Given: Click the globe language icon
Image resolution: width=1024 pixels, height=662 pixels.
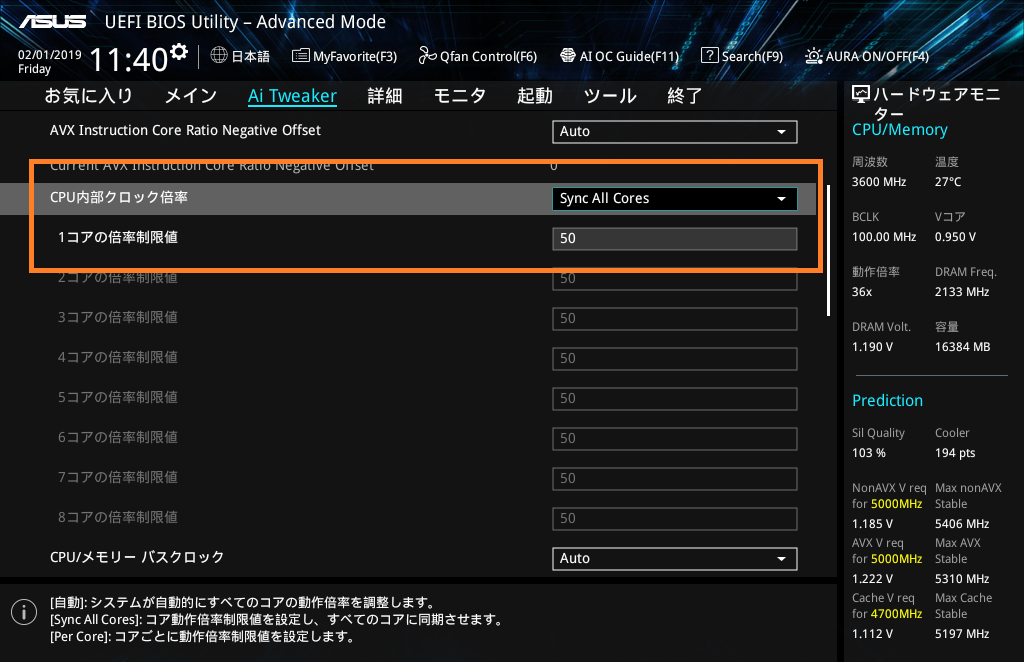Looking at the screenshot, I should click(219, 55).
